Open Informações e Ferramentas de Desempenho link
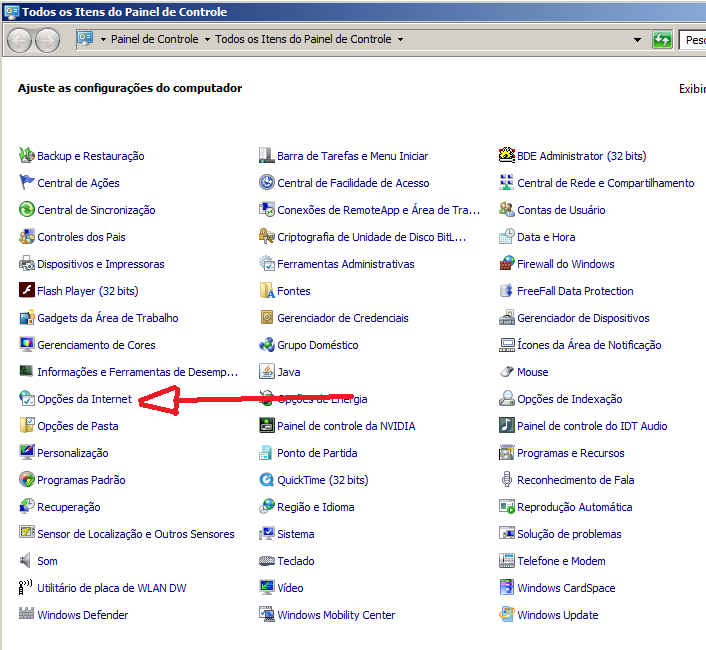Viewport: 706px width, 650px height. (137, 372)
